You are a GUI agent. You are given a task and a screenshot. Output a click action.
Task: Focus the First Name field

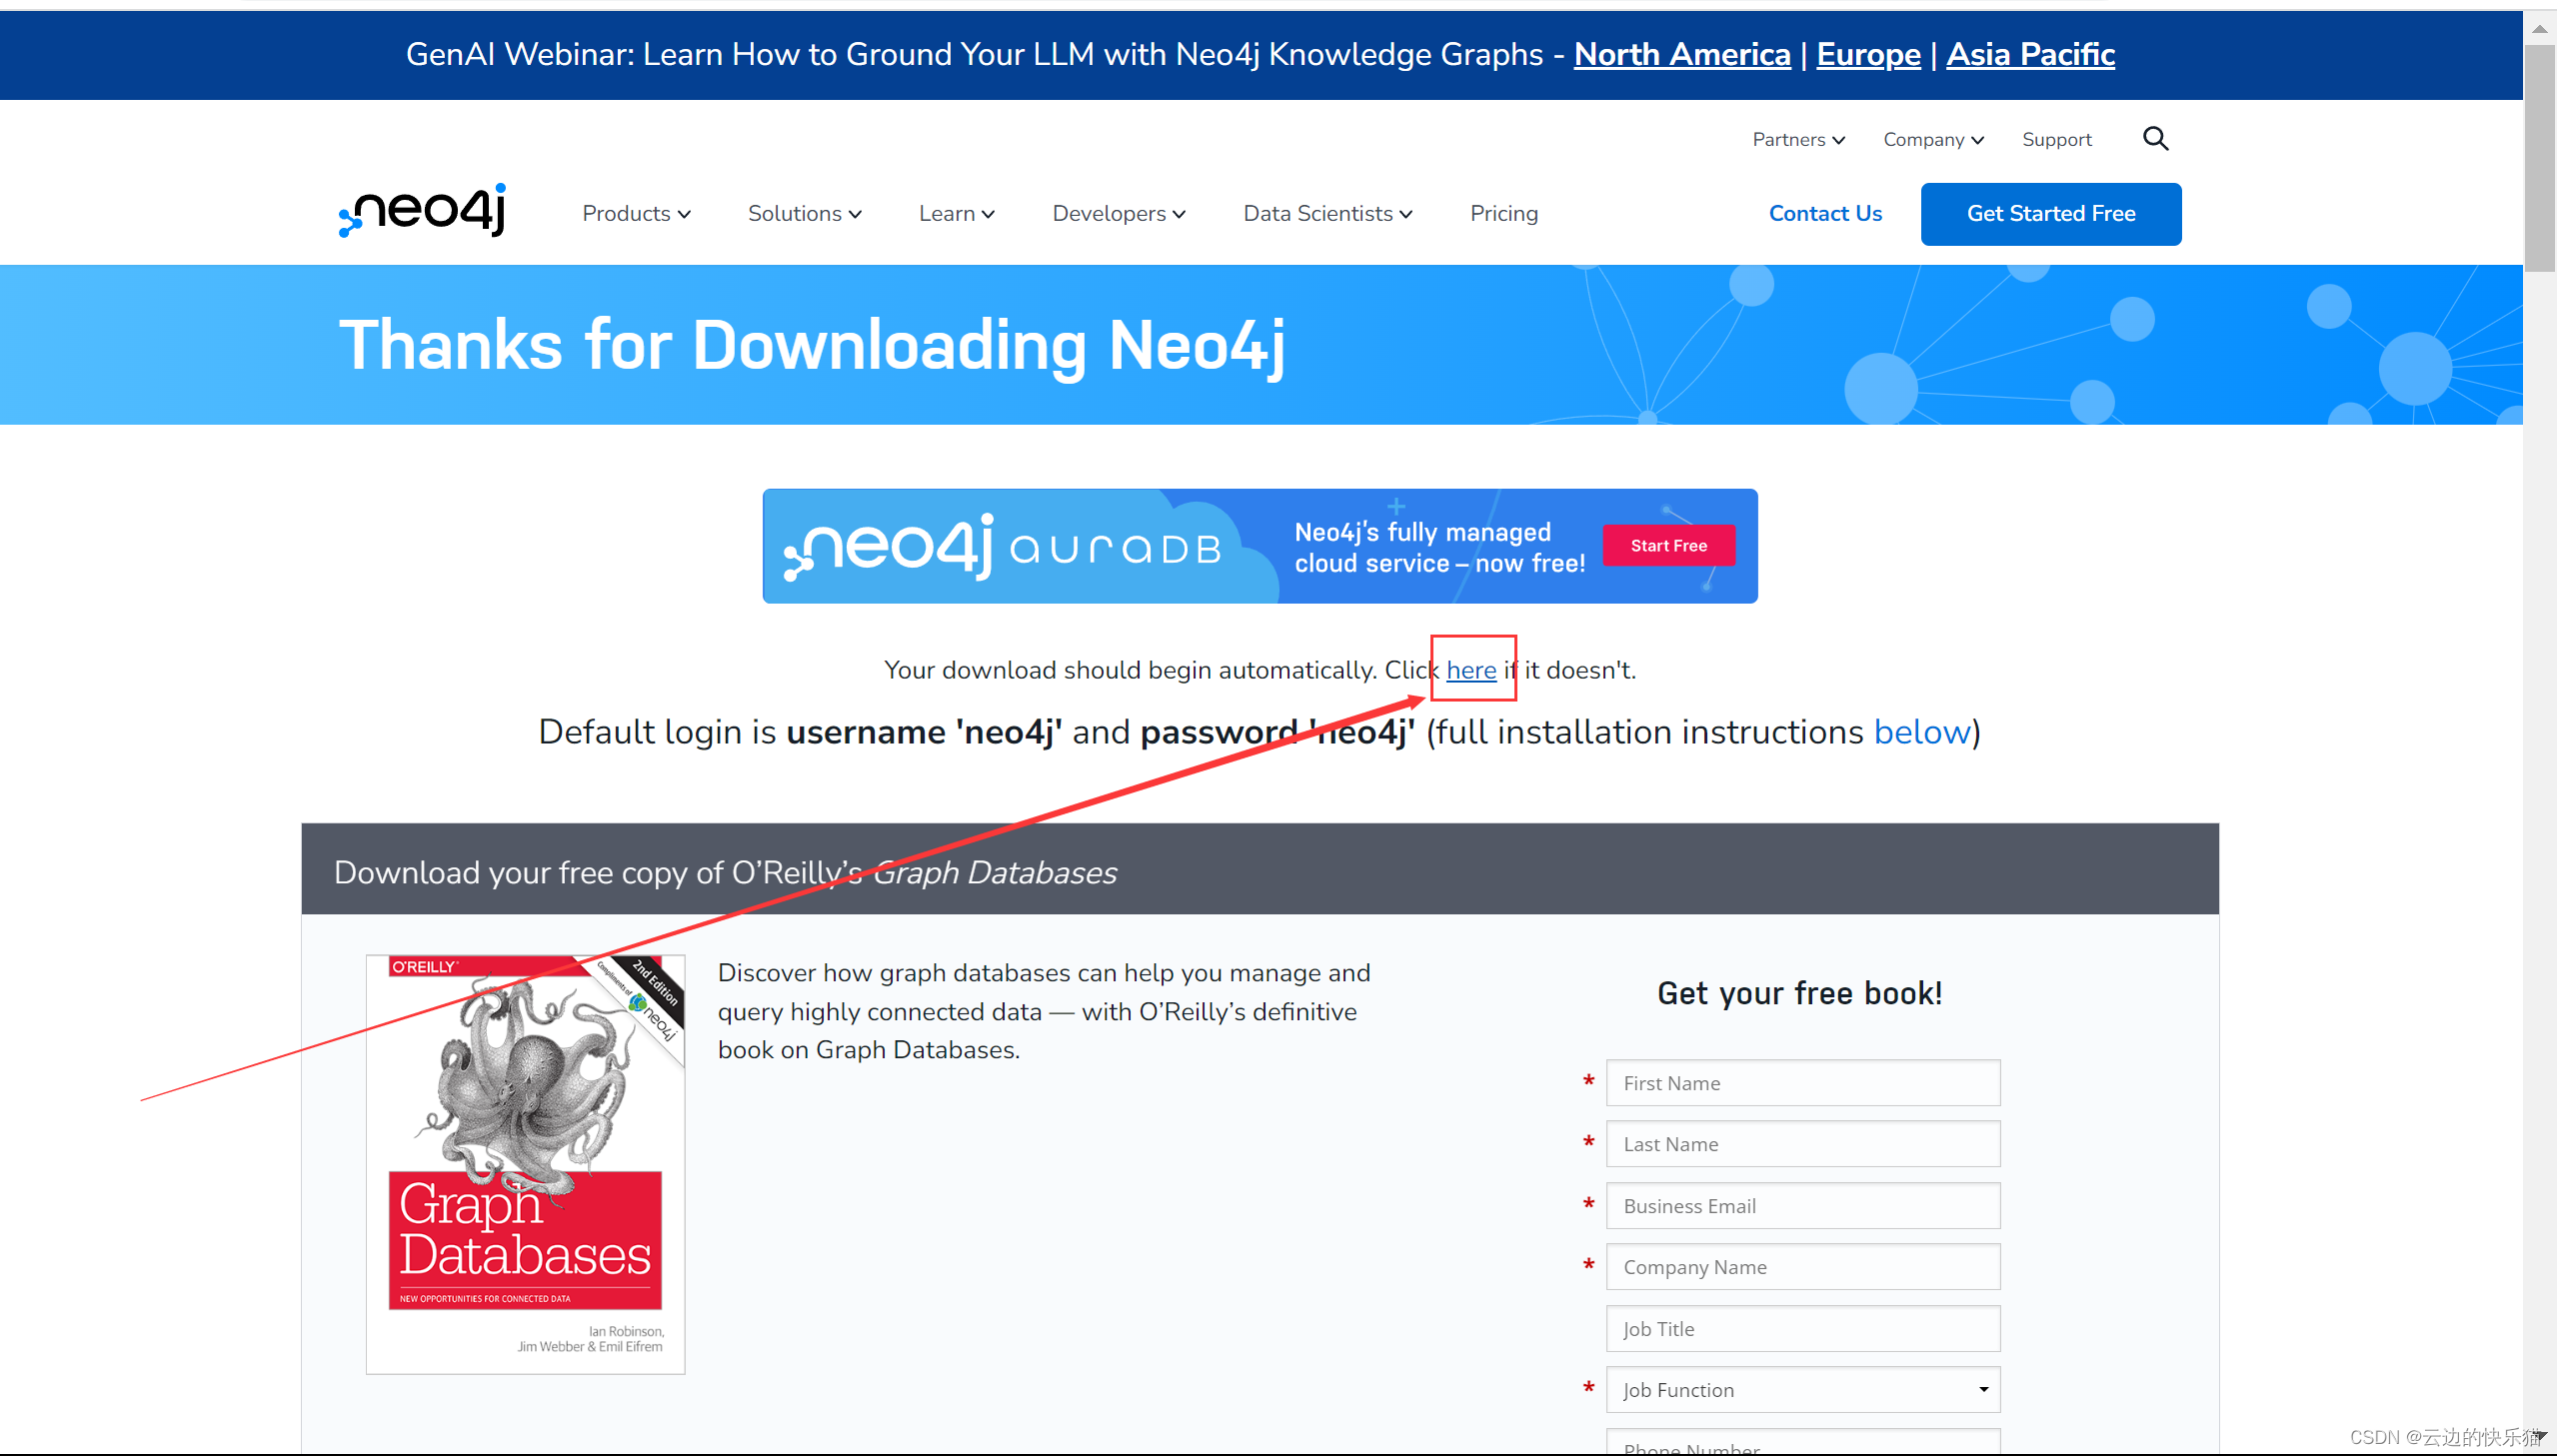pos(1802,1083)
